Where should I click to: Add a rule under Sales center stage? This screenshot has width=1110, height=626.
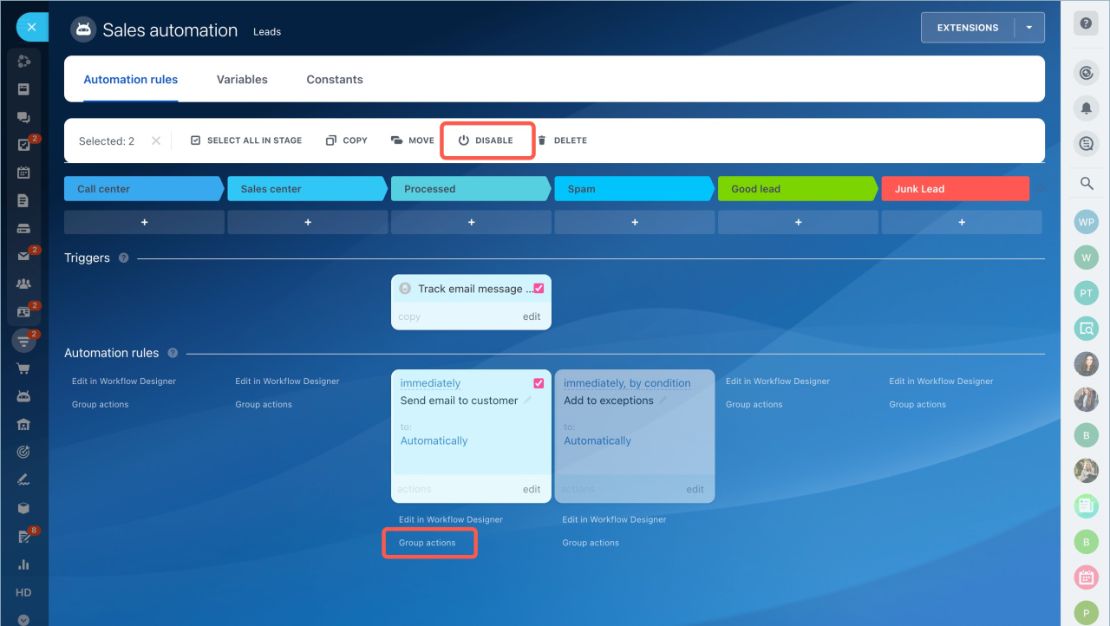(308, 222)
